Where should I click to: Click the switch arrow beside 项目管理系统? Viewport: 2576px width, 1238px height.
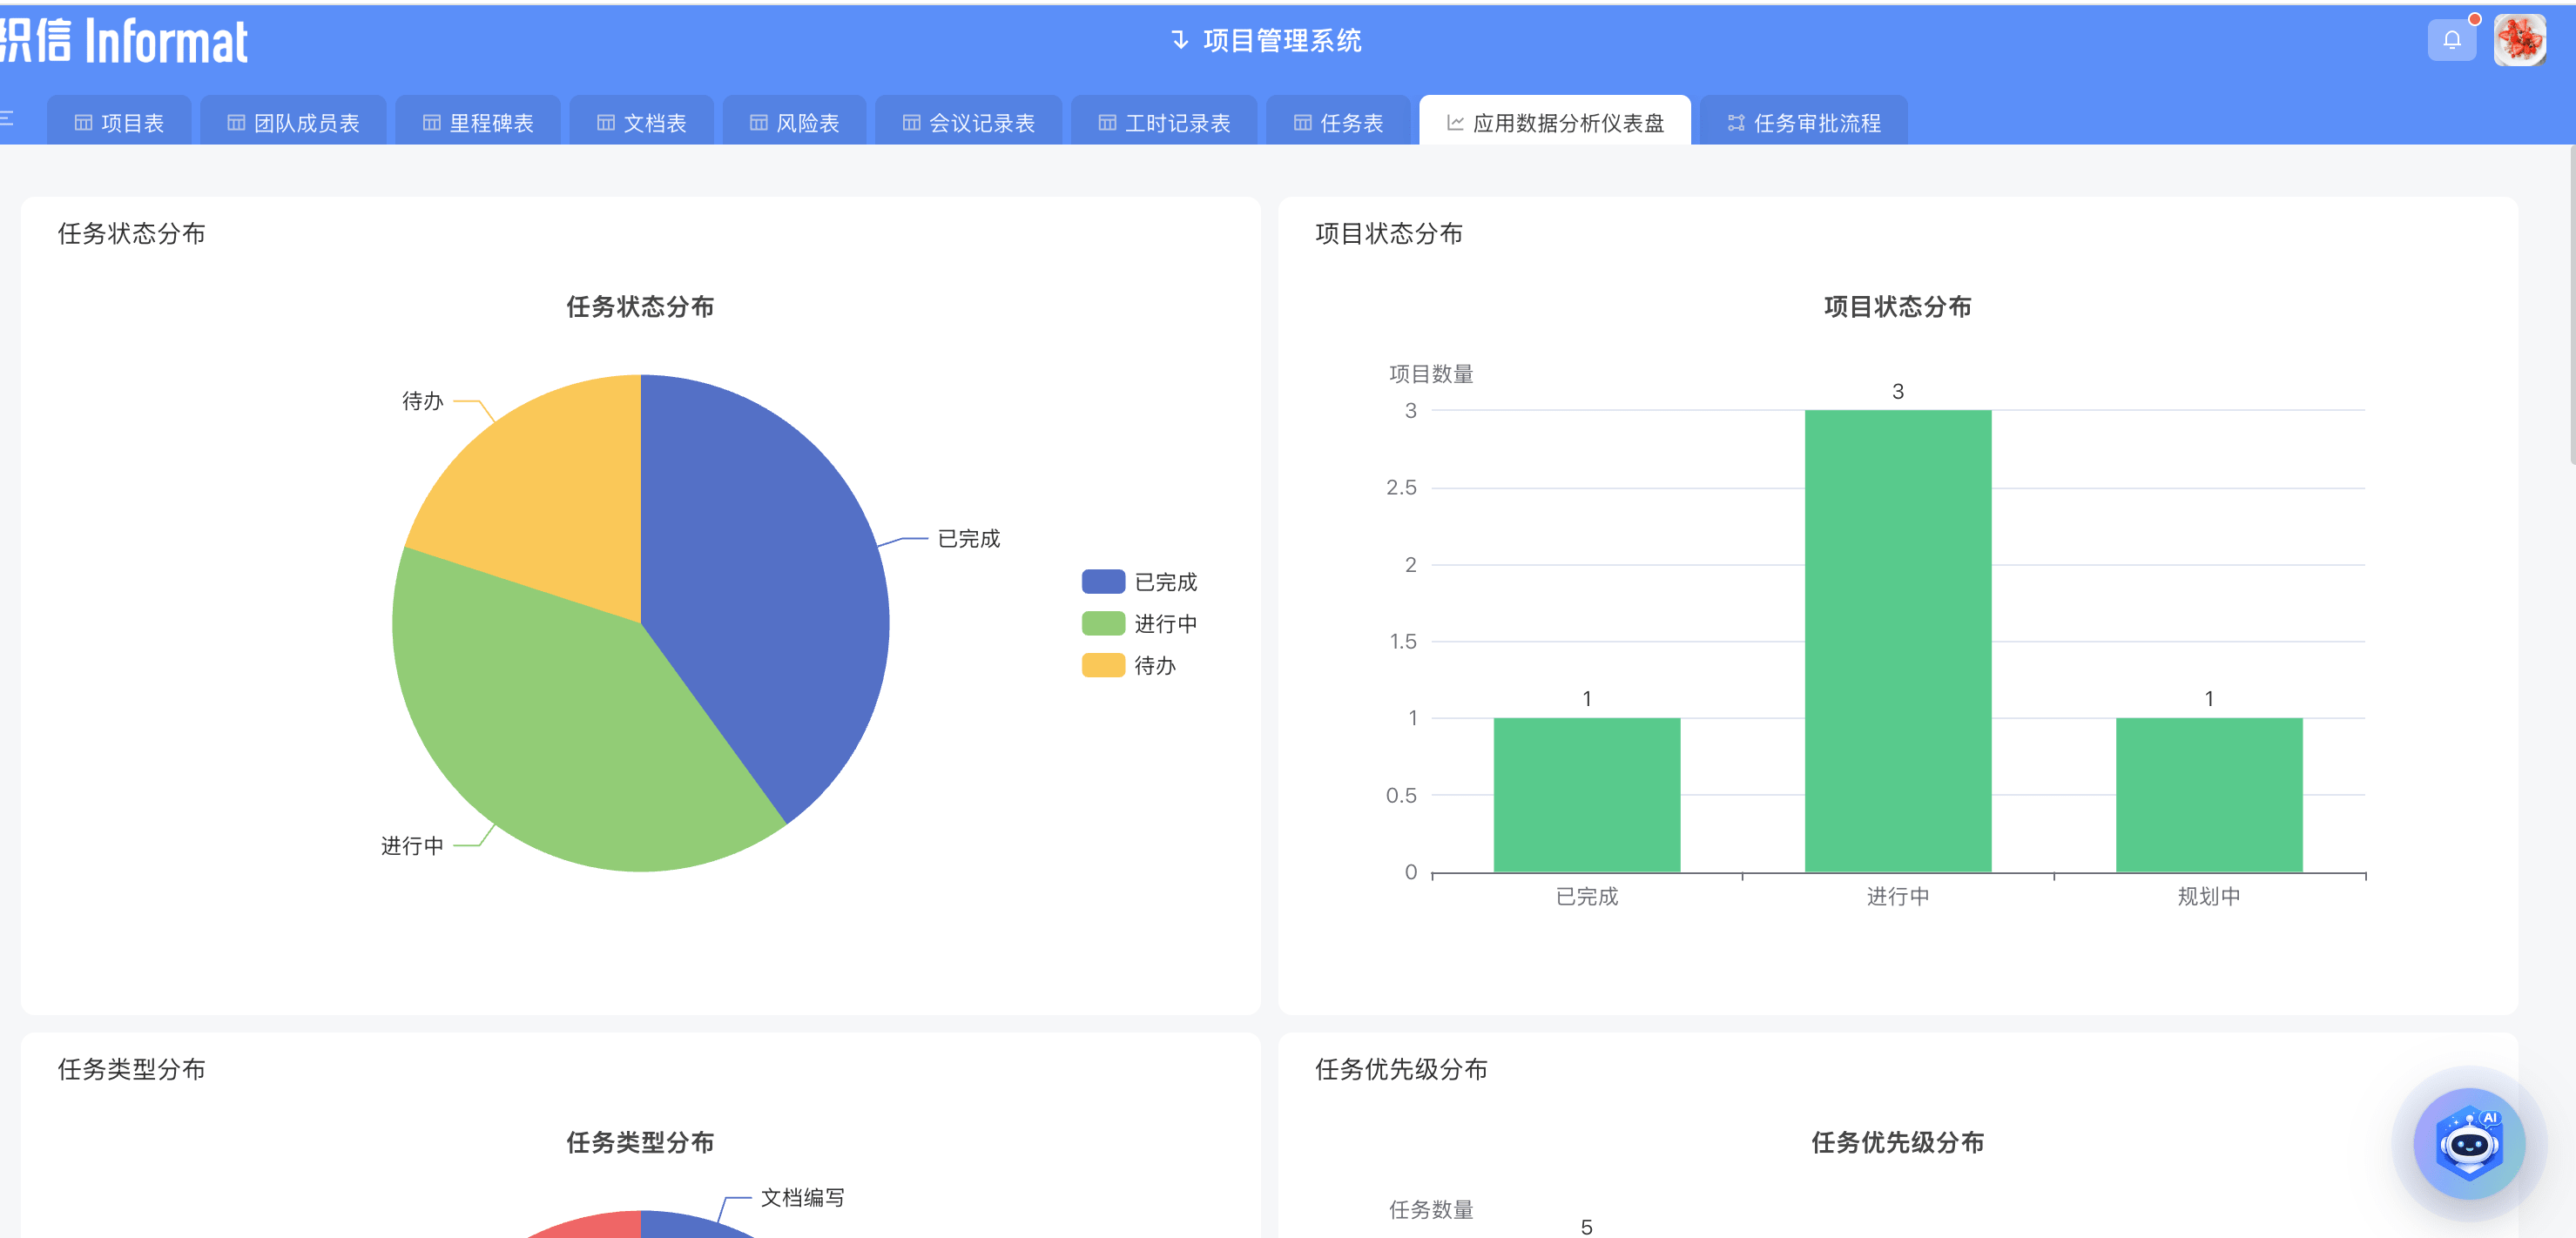1180,40
